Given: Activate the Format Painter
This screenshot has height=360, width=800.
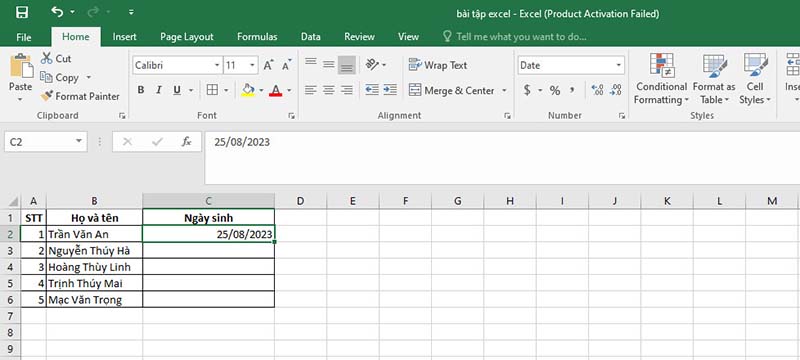Looking at the screenshot, I should 80,96.
